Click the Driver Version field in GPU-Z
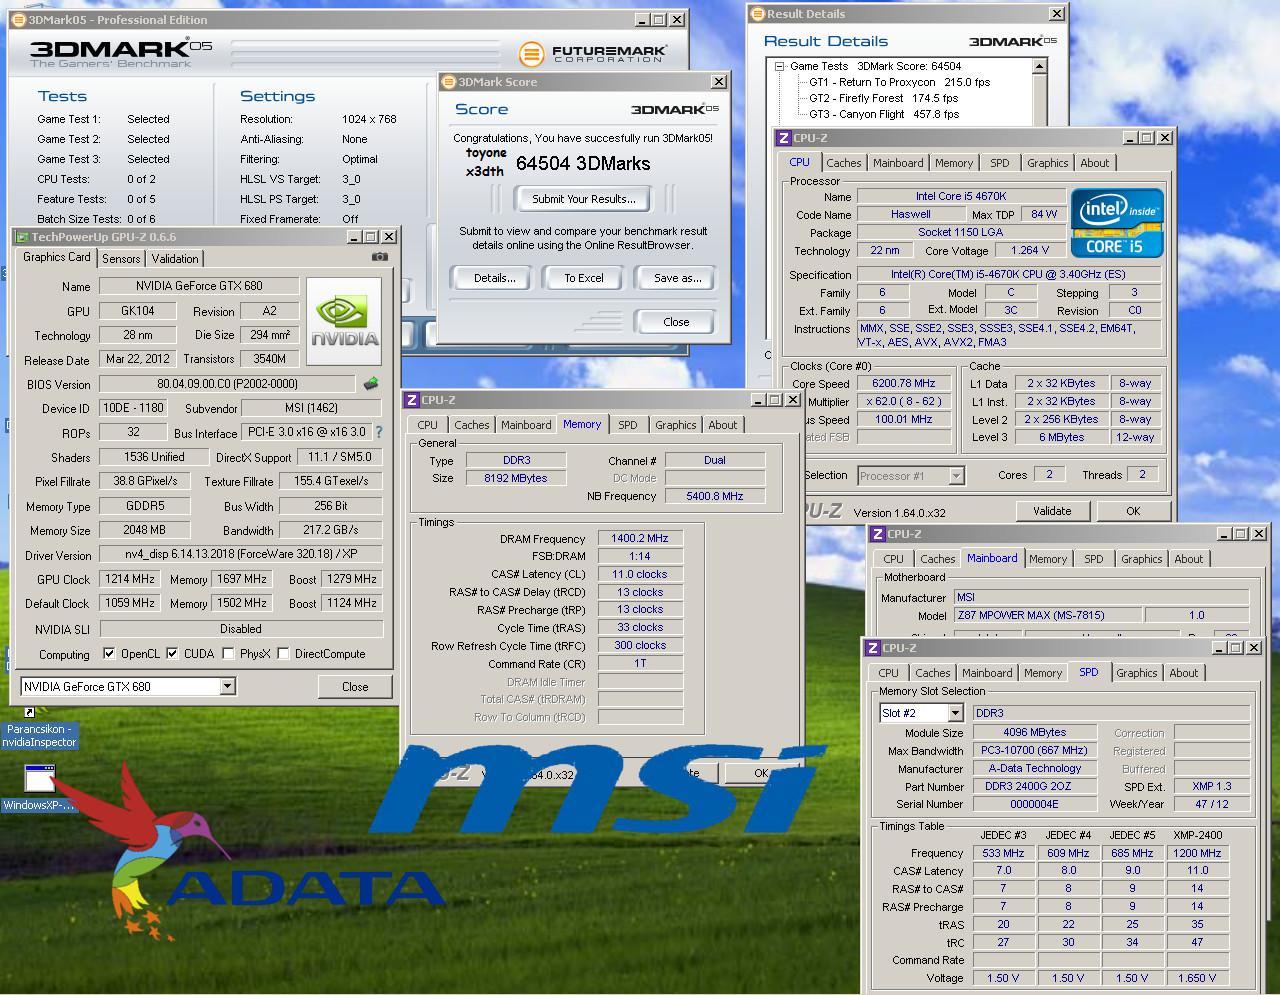 coord(241,555)
